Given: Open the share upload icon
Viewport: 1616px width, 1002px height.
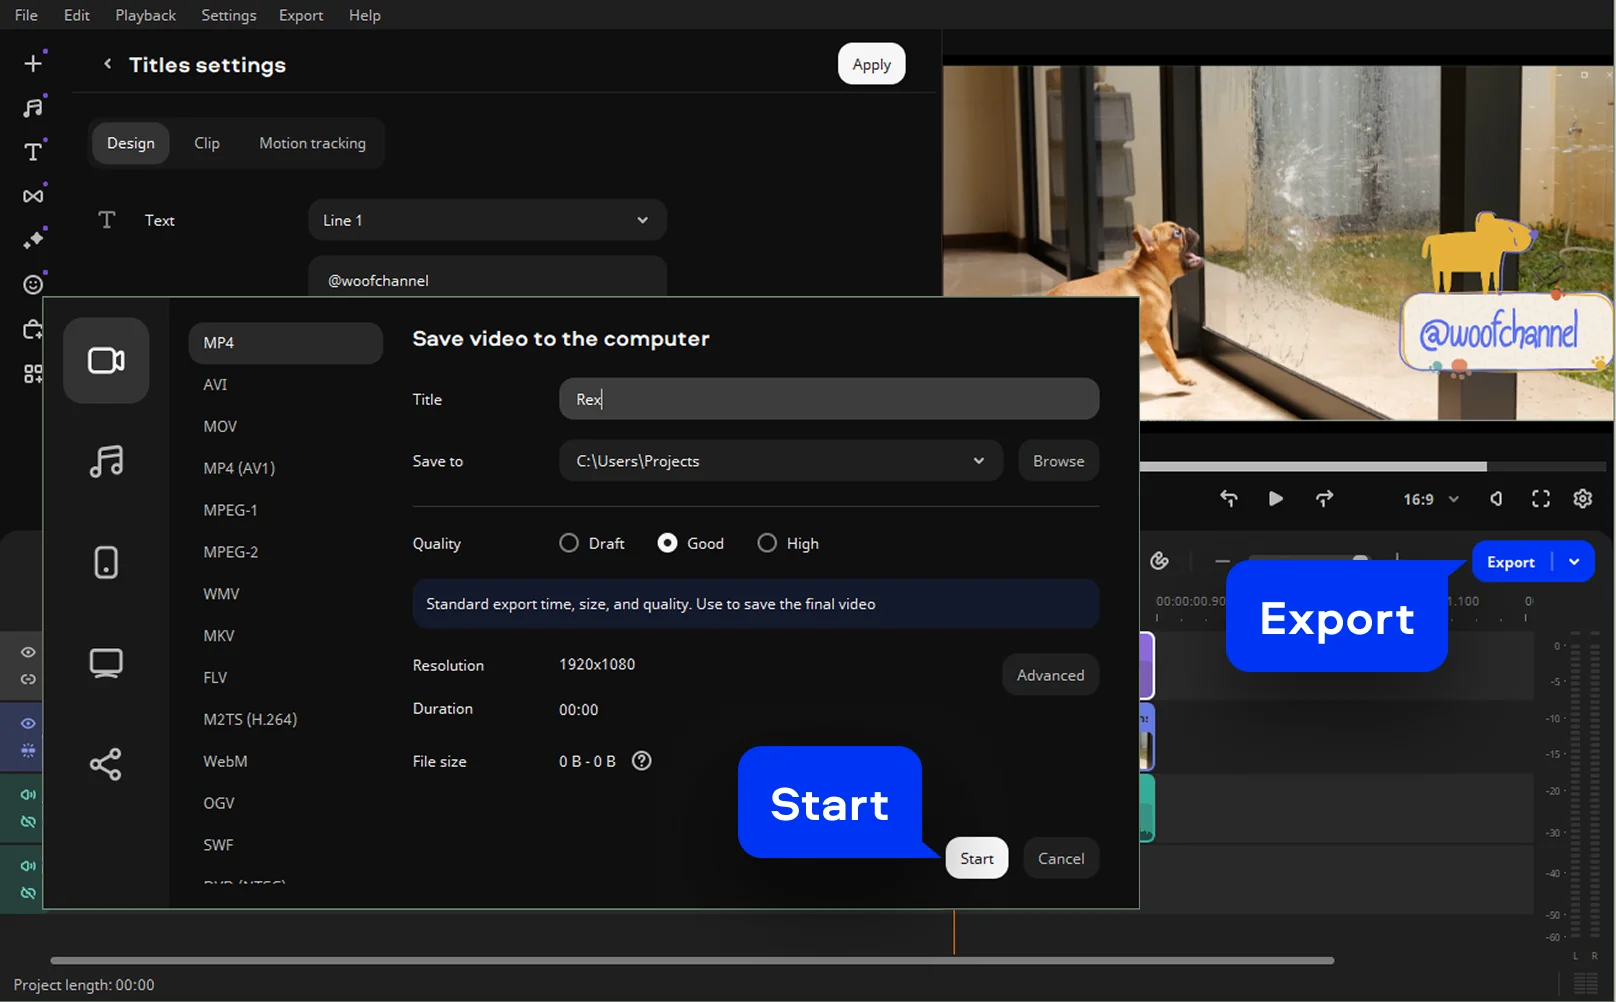Looking at the screenshot, I should (106, 764).
